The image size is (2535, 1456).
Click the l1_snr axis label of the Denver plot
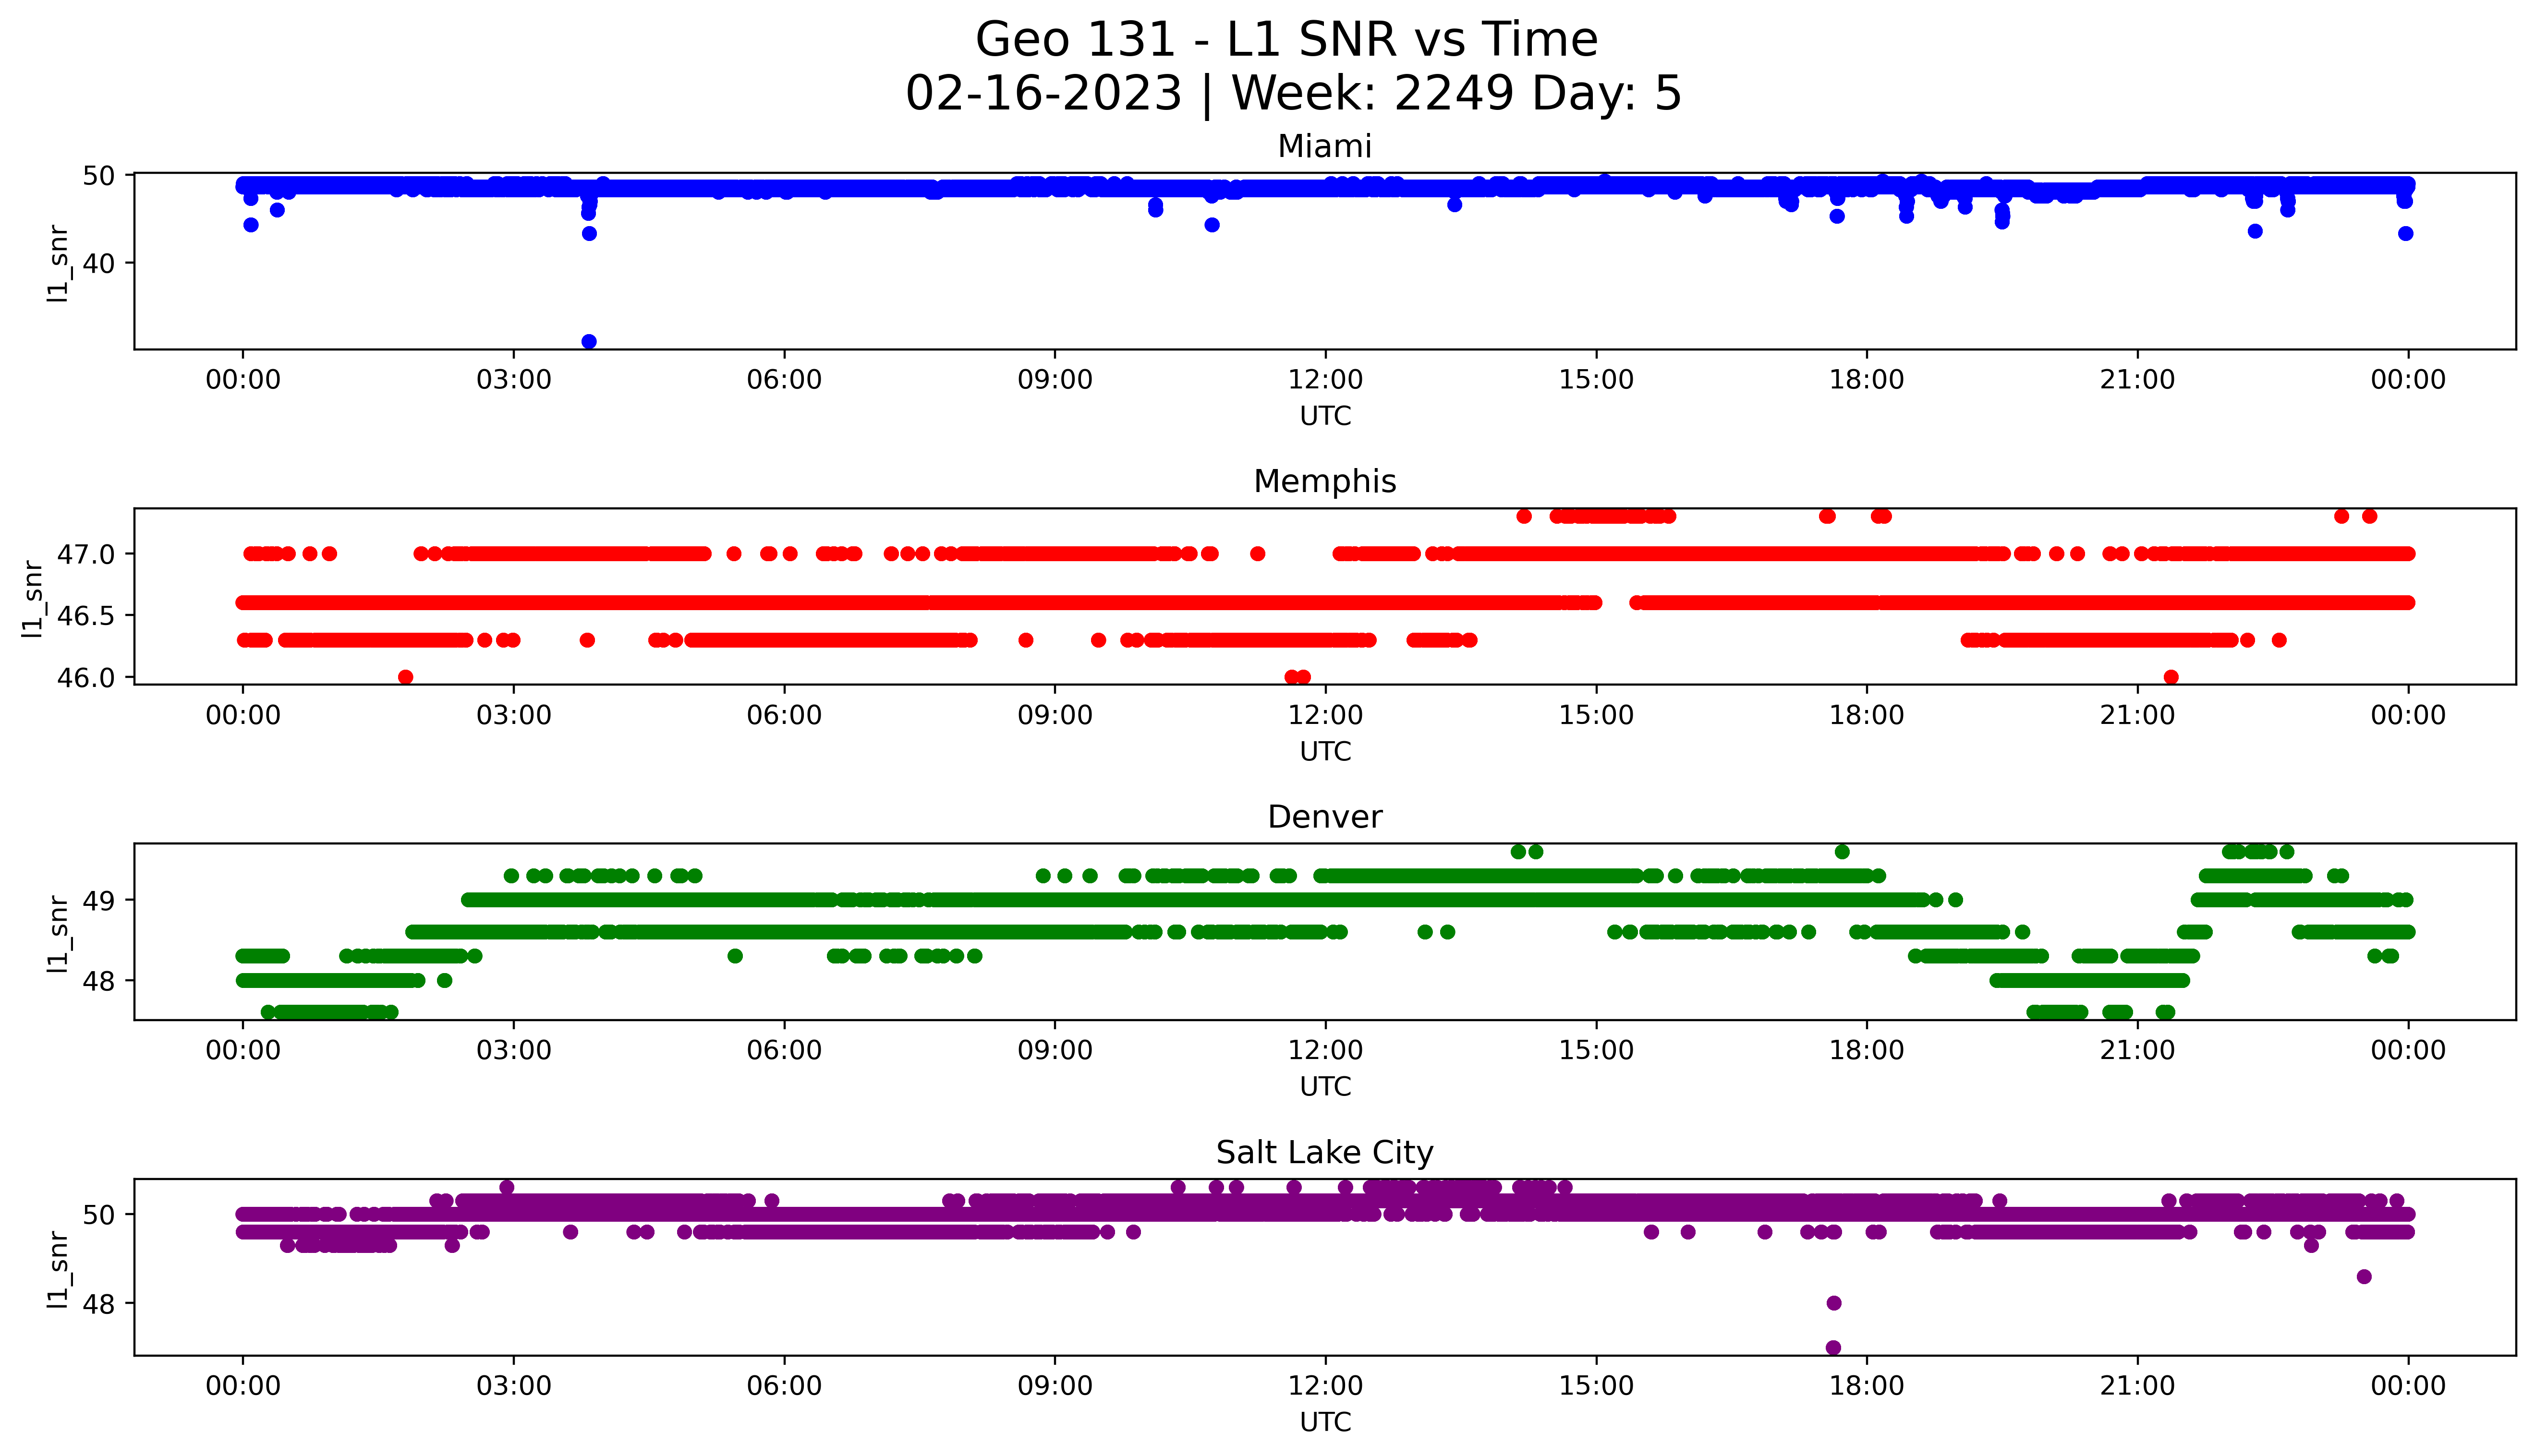[x=59, y=935]
